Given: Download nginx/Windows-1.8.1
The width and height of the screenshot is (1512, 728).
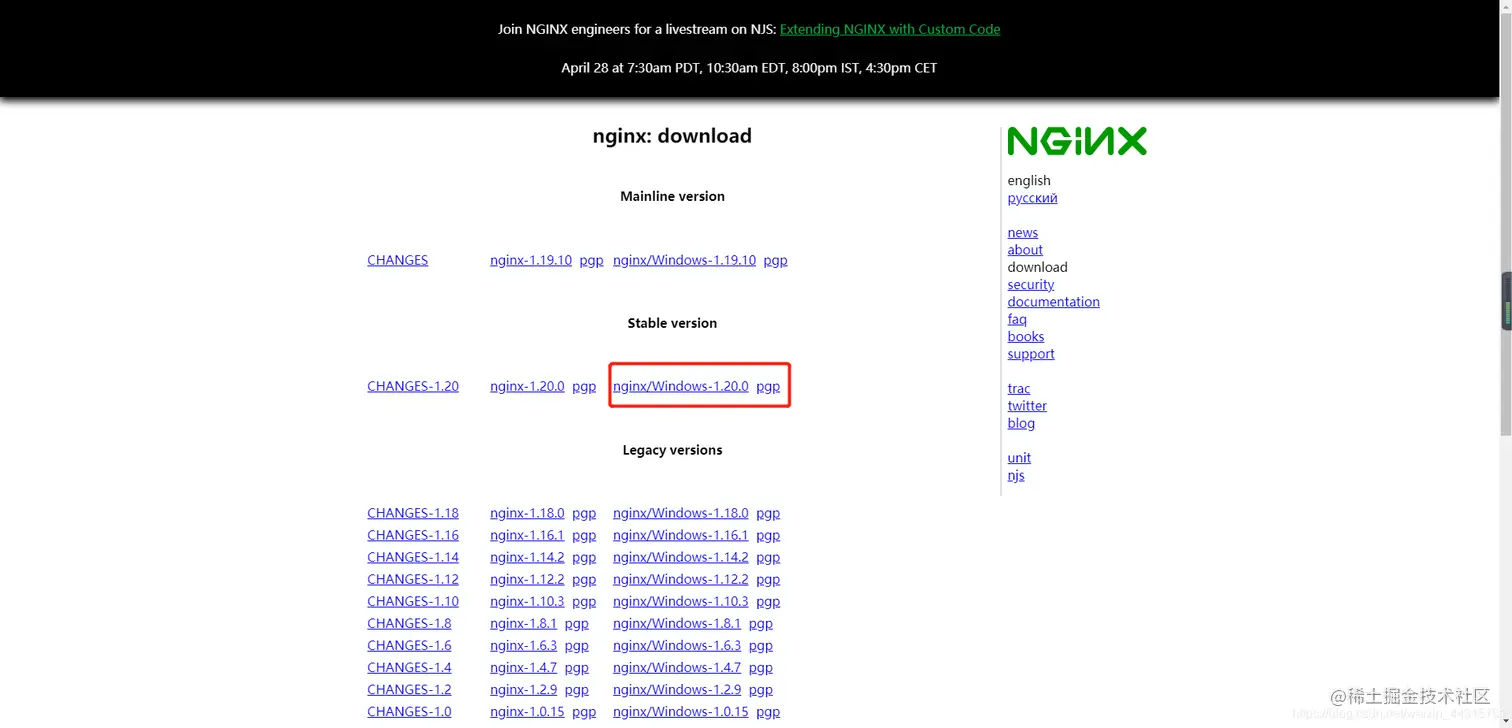Looking at the screenshot, I should tap(677, 623).
